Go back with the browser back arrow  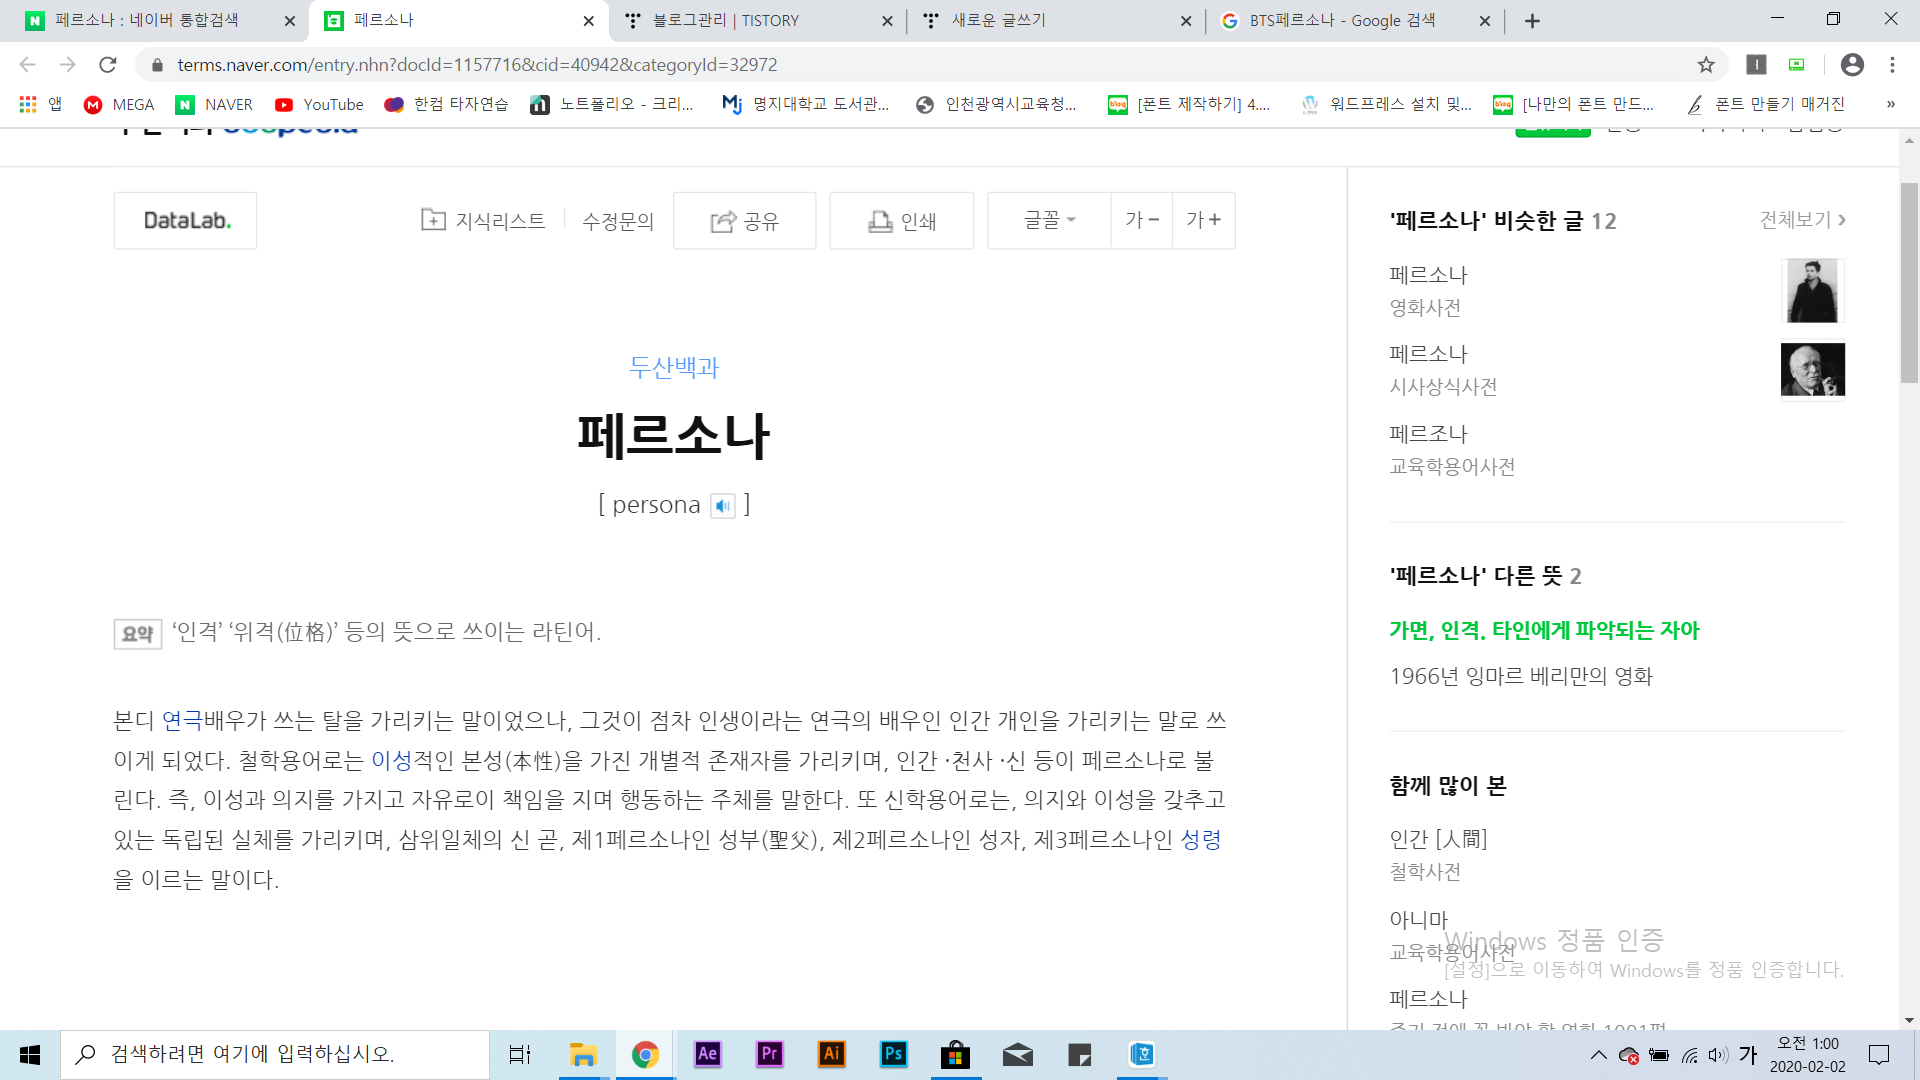click(27, 65)
